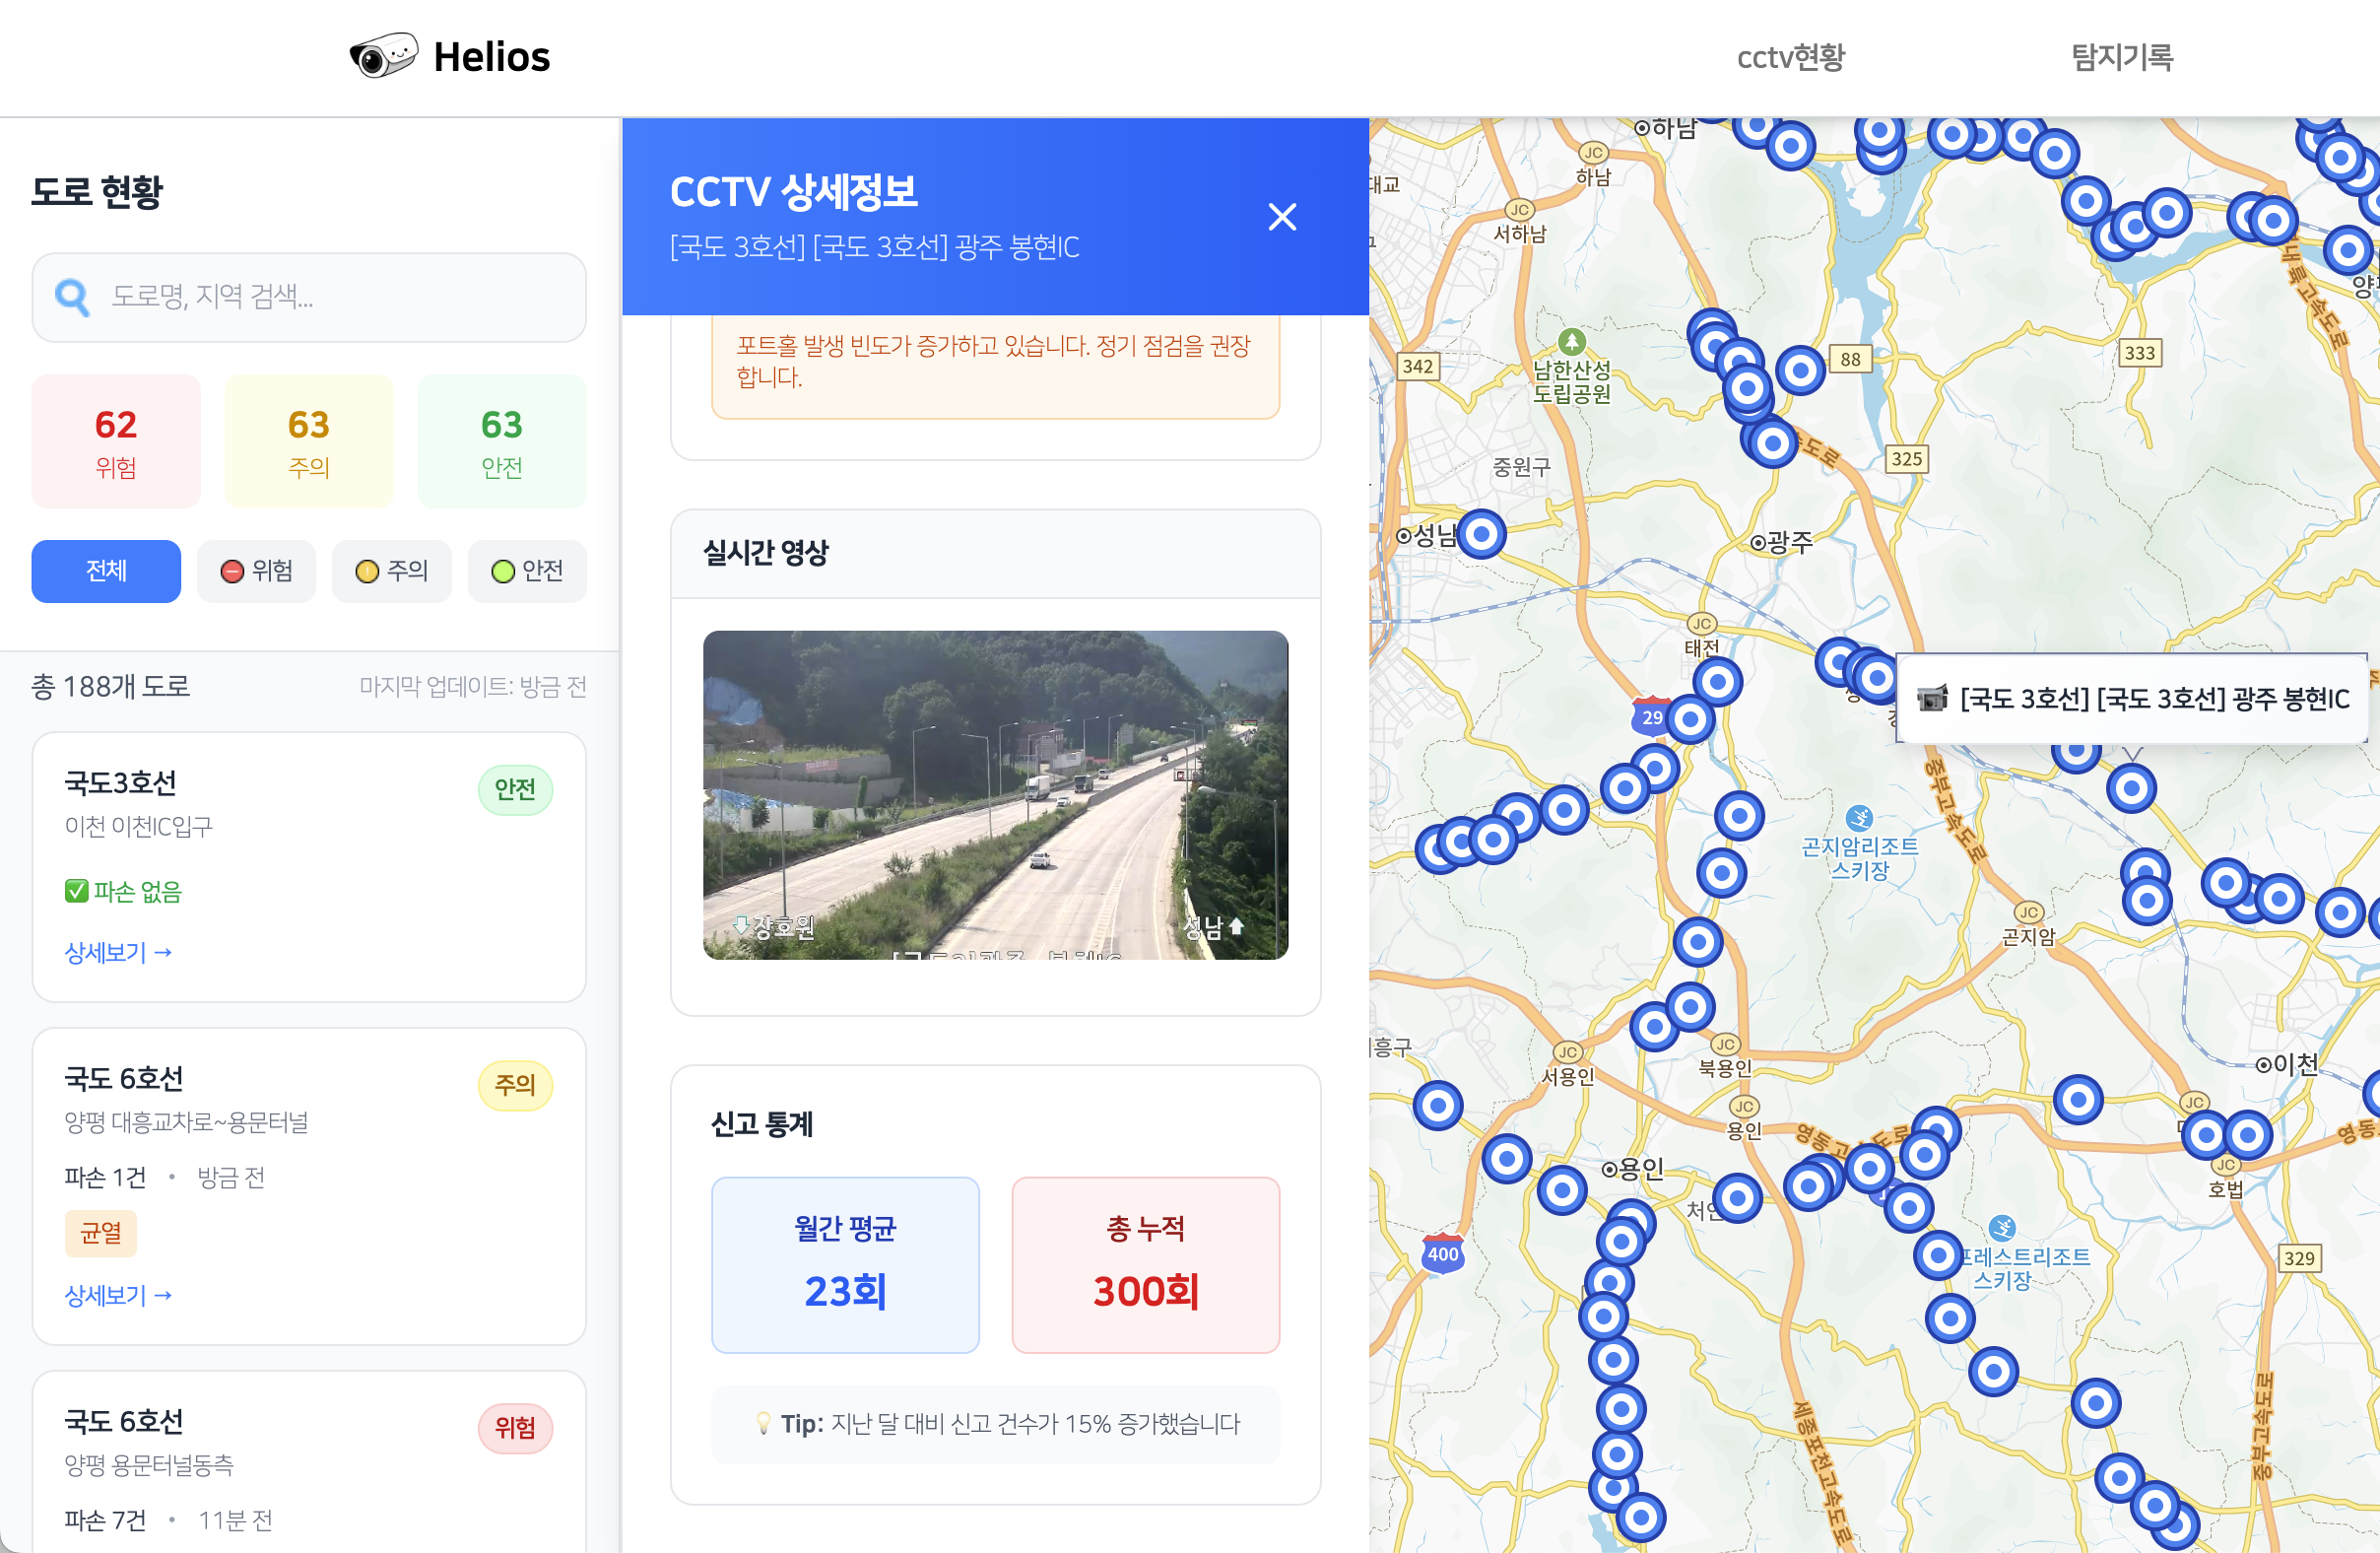This screenshot has height=1553, width=2380.
Task: Click the 남한산성 도립공원 tree icon
Action: 1572,342
